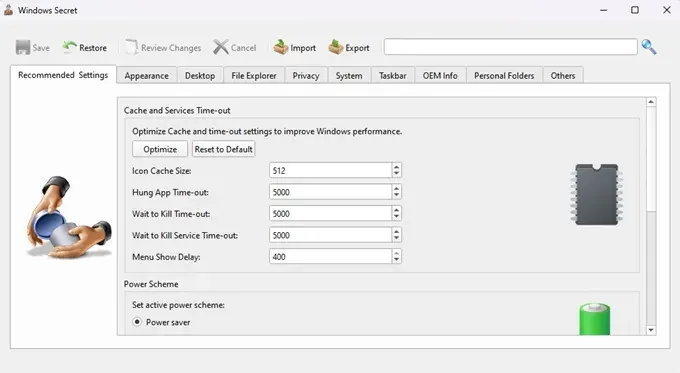Decrease Wait to Kill Service Time-out value
The image size is (680, 373).
pyautogui.click(x=396, y=238)
